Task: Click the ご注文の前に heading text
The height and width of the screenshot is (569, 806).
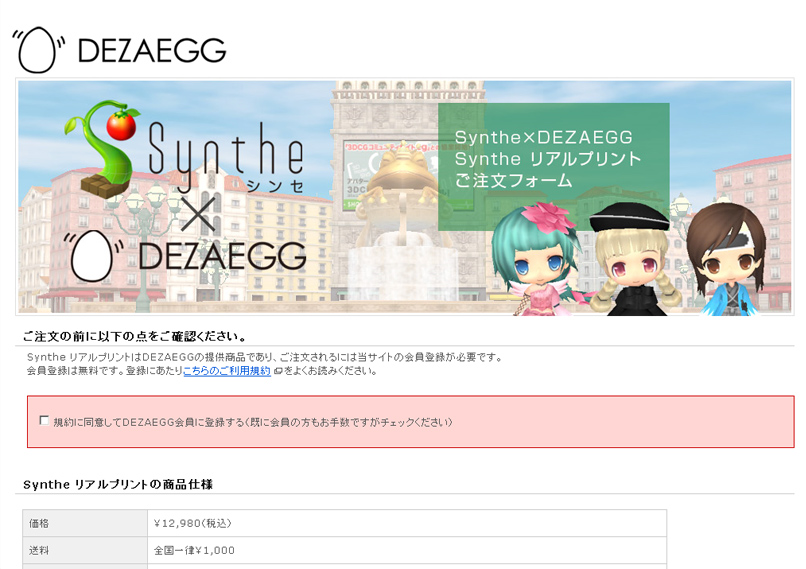Action: tap(135, 337)
